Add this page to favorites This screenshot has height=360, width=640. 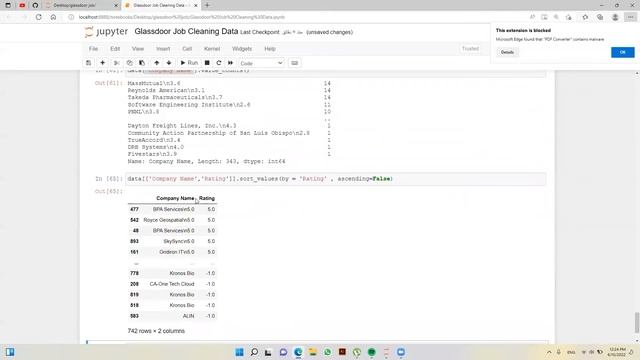click(569, 17)
